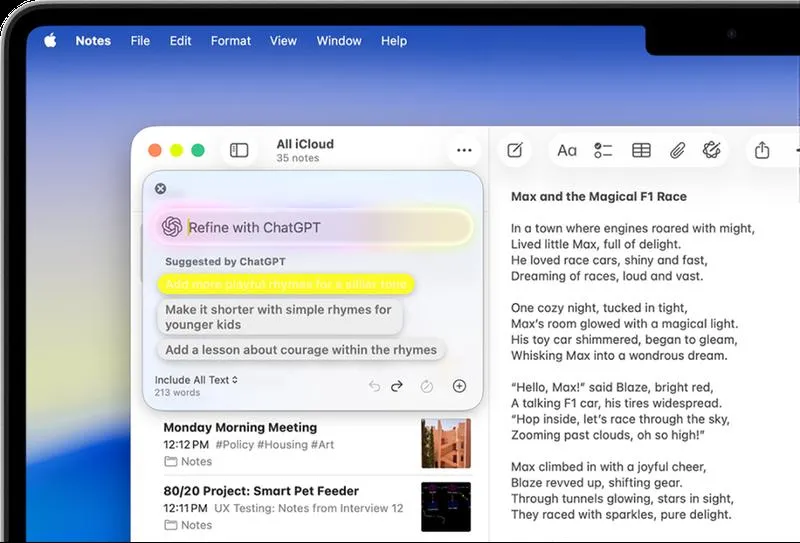Image resolution: width=800 pixels, height=543 pixels.
Task: Close the ChatGPT refine popup
Action: tap(160, 189)
